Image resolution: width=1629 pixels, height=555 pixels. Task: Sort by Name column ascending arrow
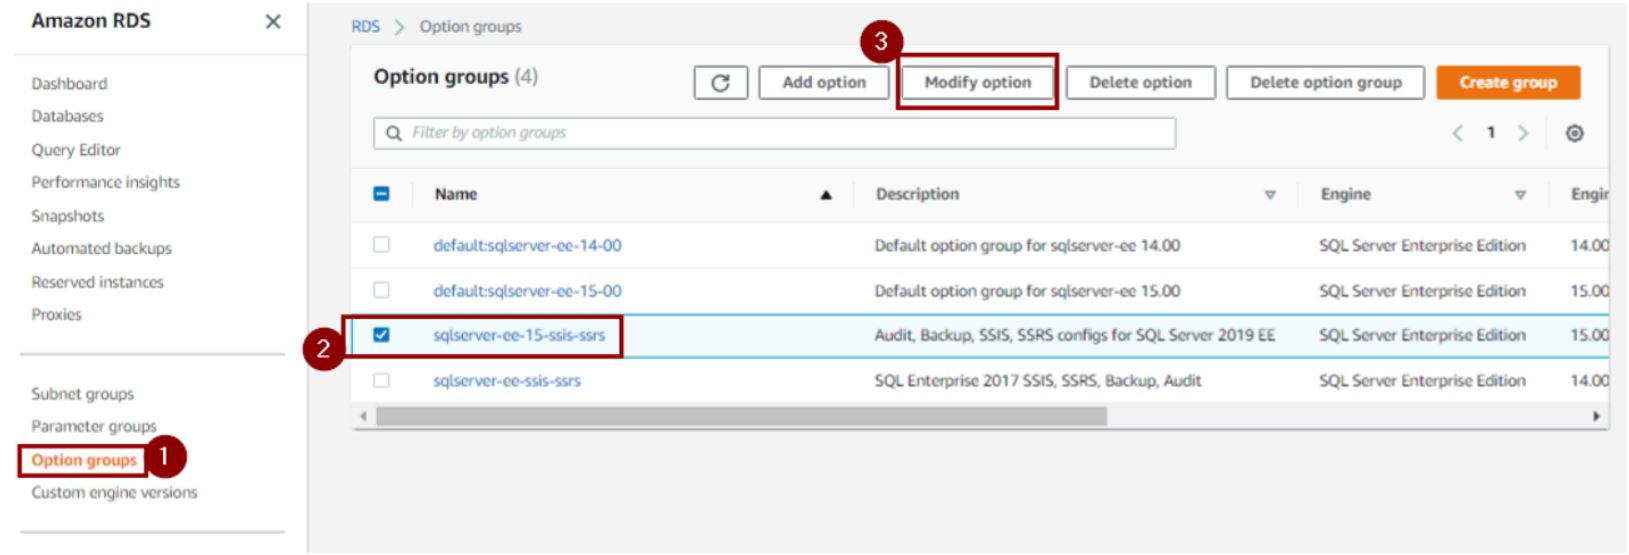826,195
